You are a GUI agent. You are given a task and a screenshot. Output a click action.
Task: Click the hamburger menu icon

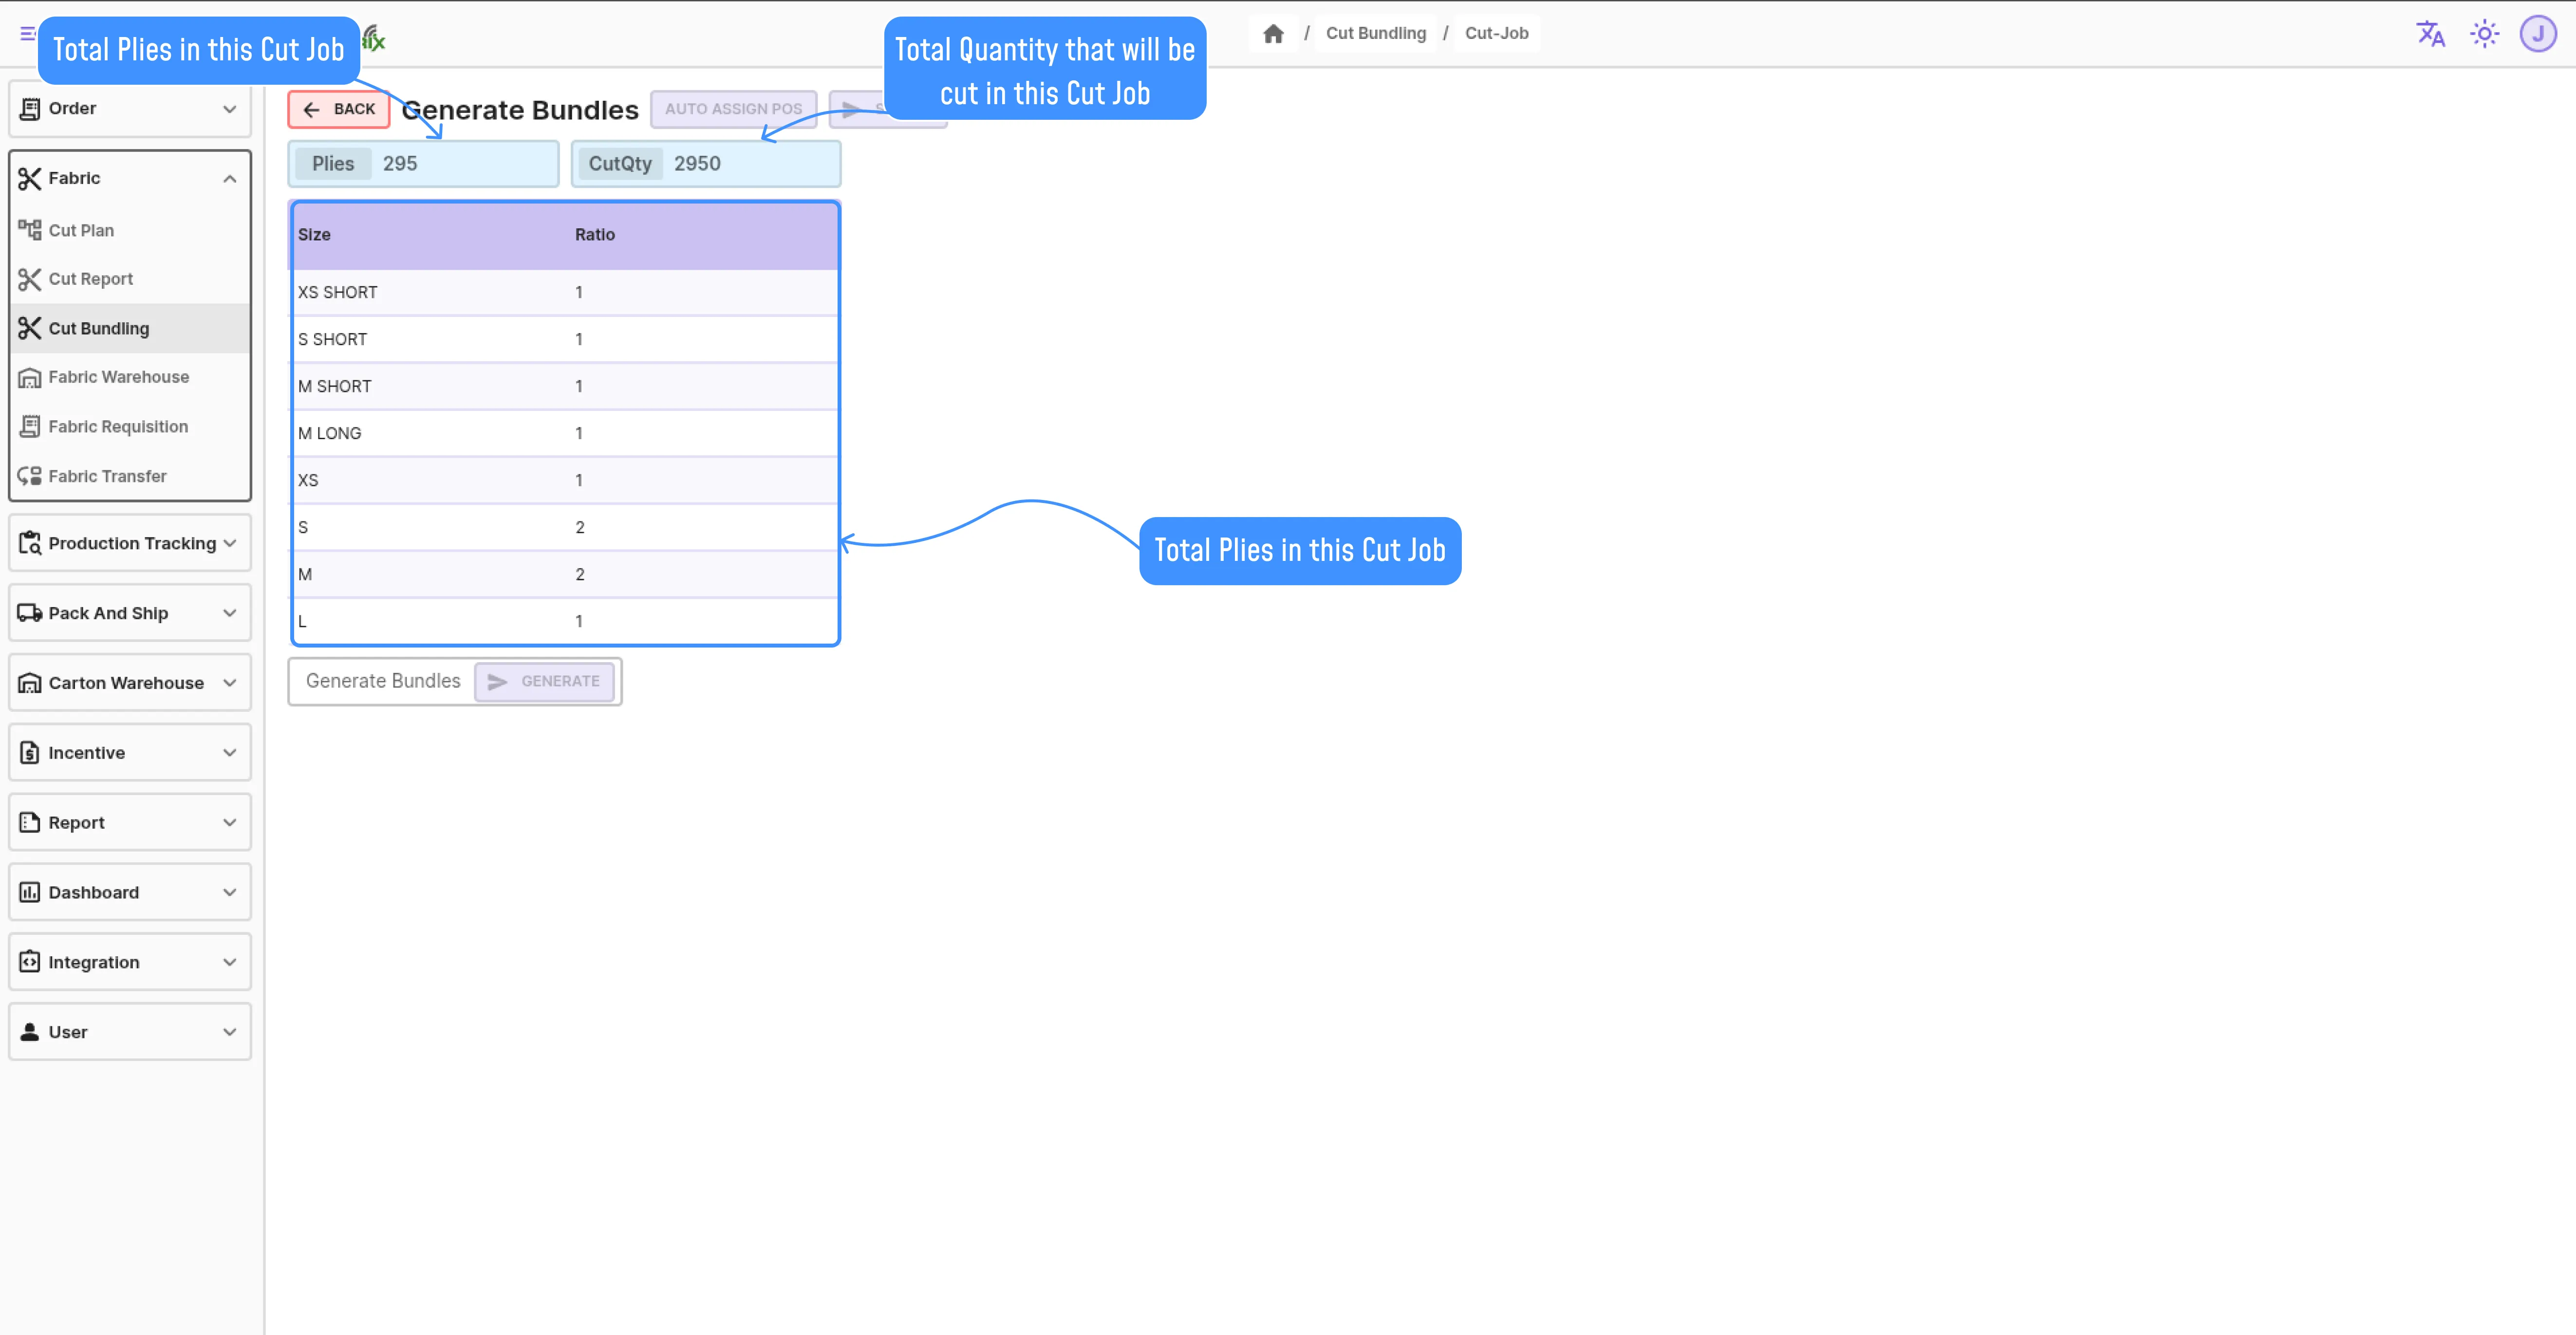point(27,34)
